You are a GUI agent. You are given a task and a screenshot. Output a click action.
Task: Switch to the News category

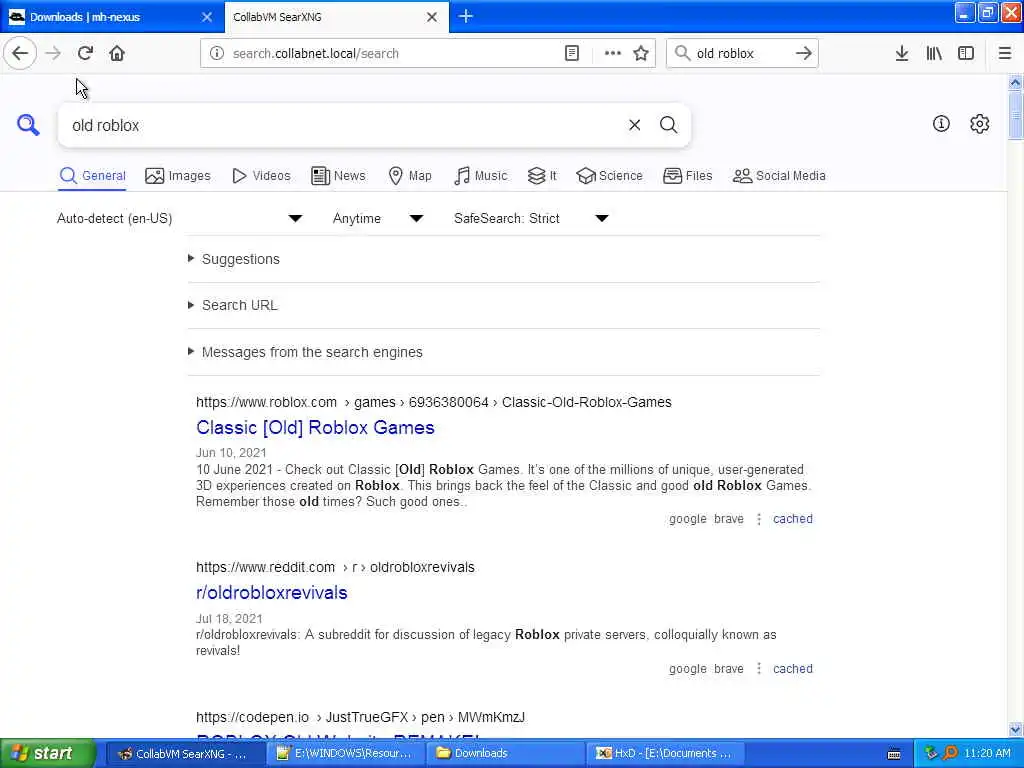338,176
